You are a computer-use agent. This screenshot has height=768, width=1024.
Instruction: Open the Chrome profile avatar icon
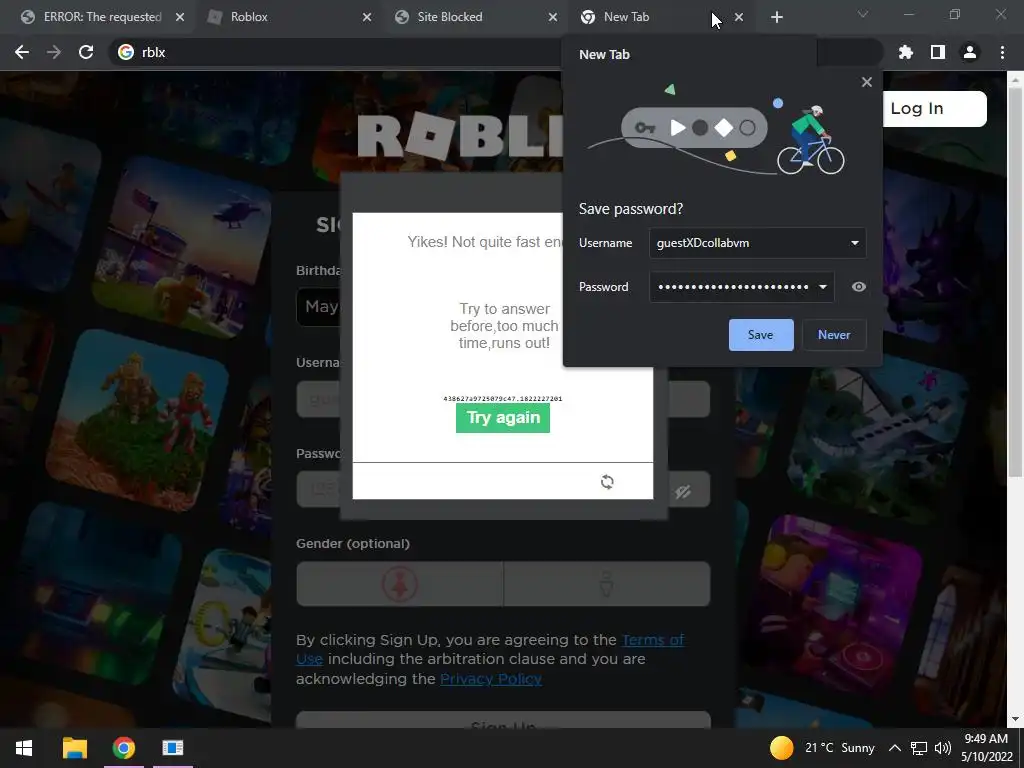[x=970, y=52]
